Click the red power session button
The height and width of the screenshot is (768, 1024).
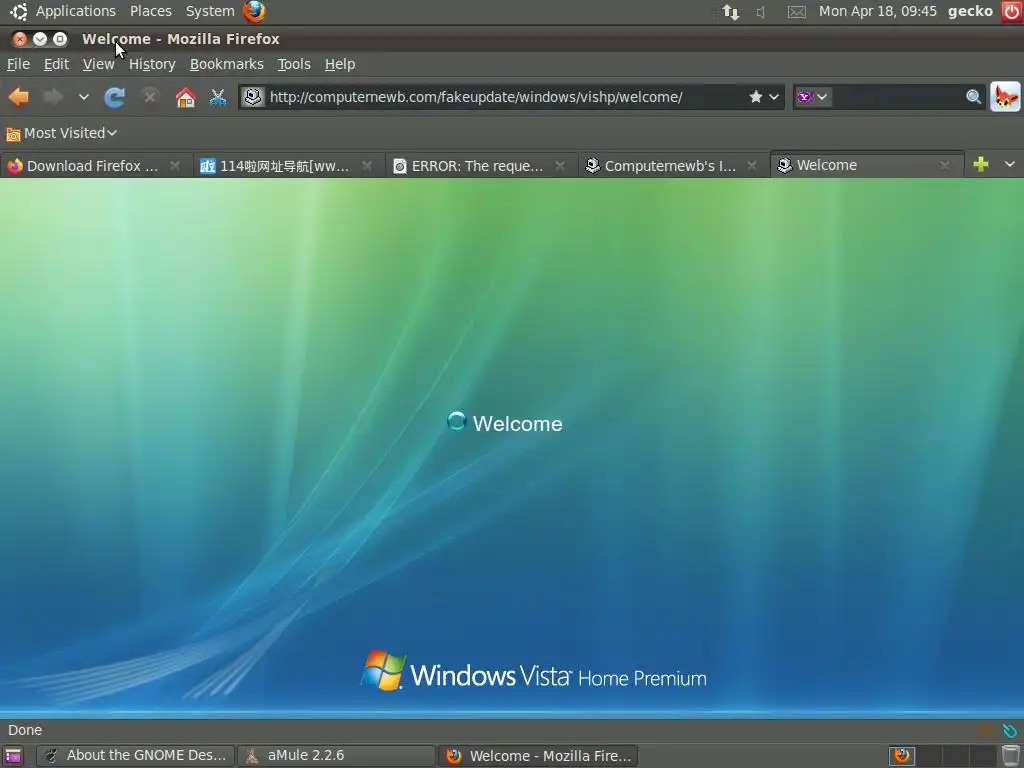(x=1012, y=11)
